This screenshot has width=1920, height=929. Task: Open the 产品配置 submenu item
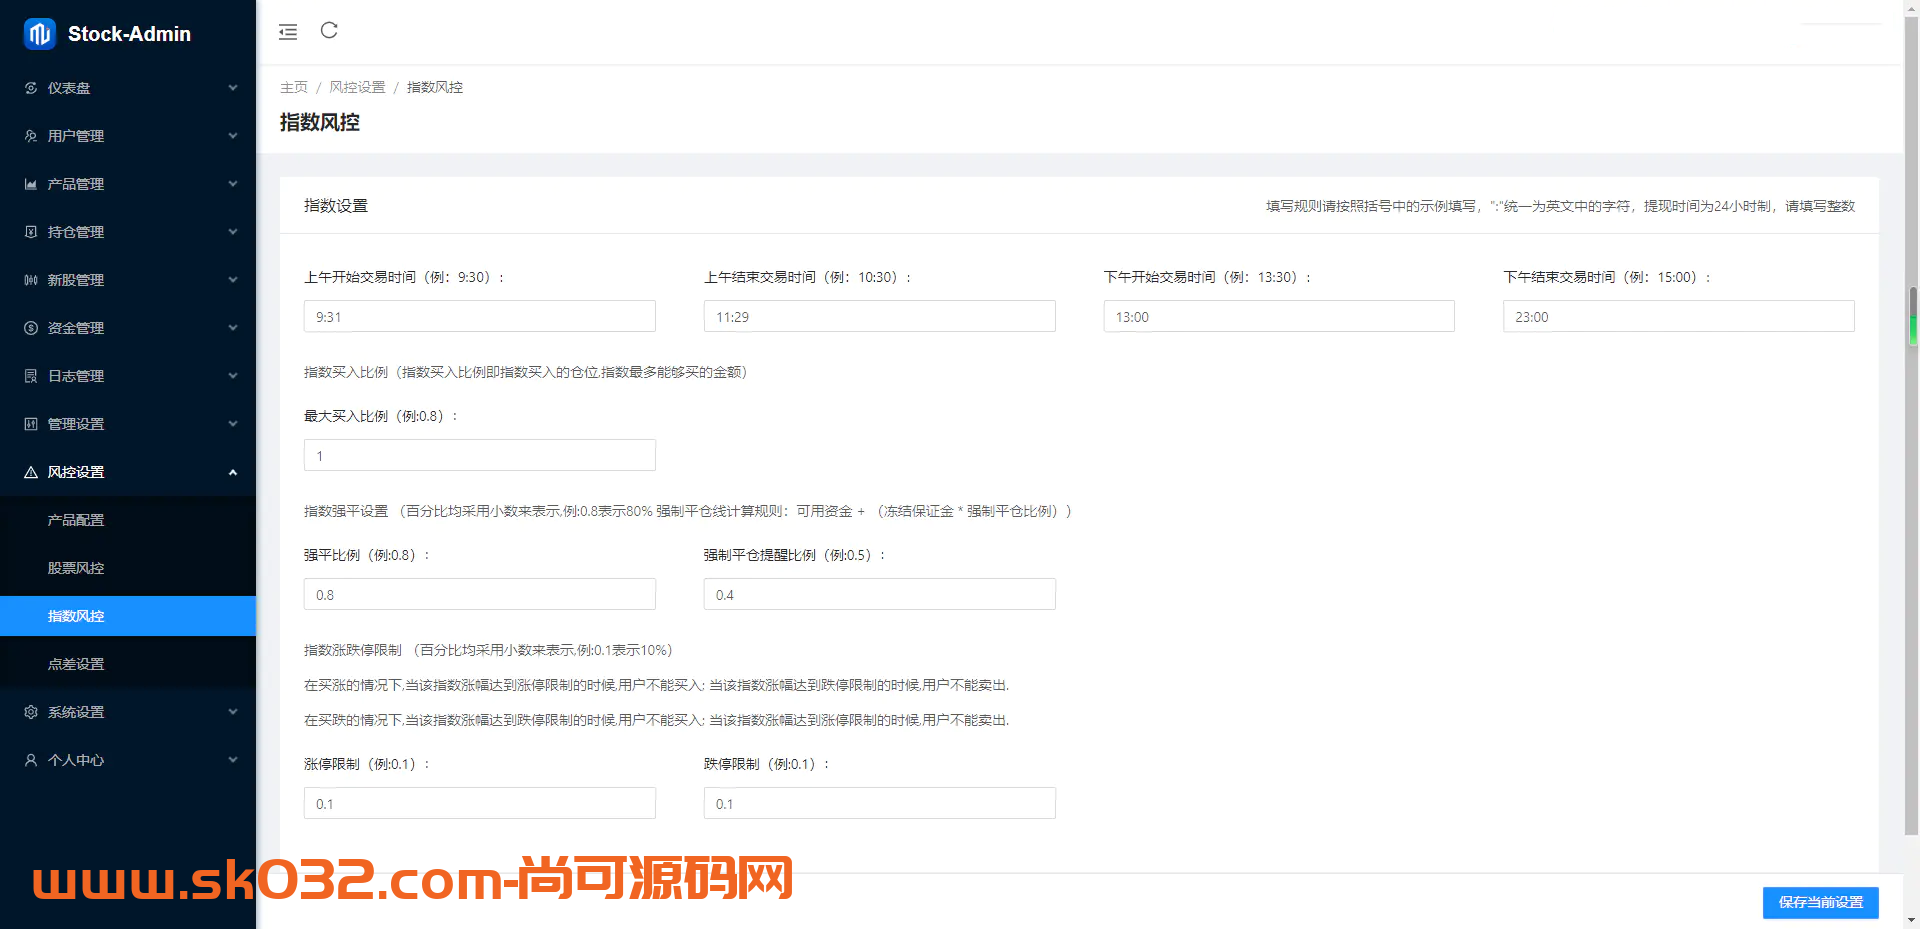tap(128, 520)
